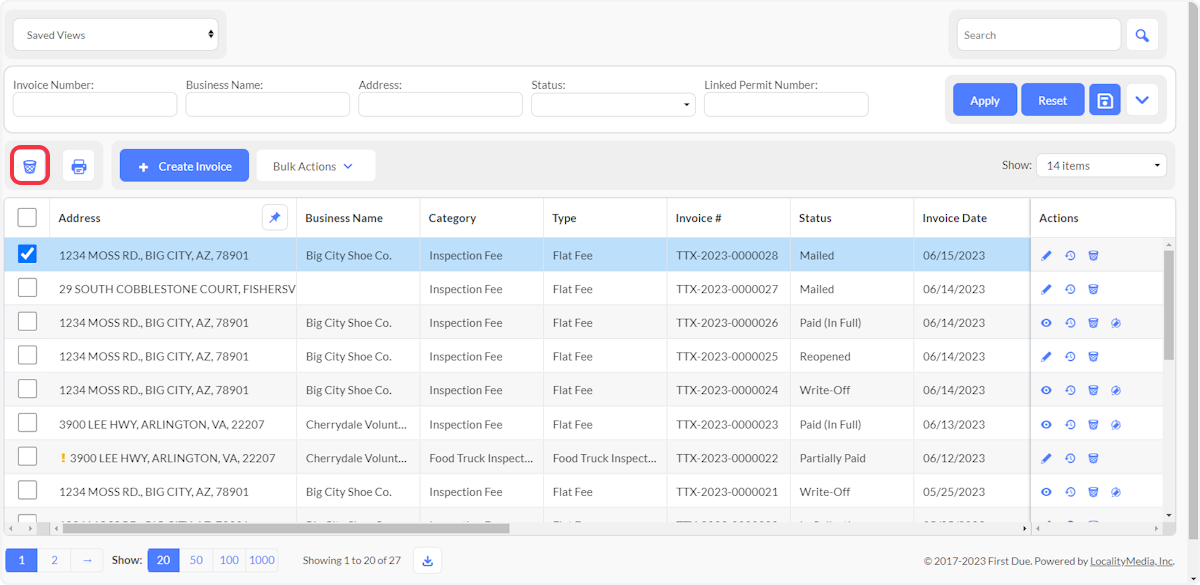The width and height of the screenshot is (1200, 585).
Task: Show 100 rows per page
Action: point(229,561)
